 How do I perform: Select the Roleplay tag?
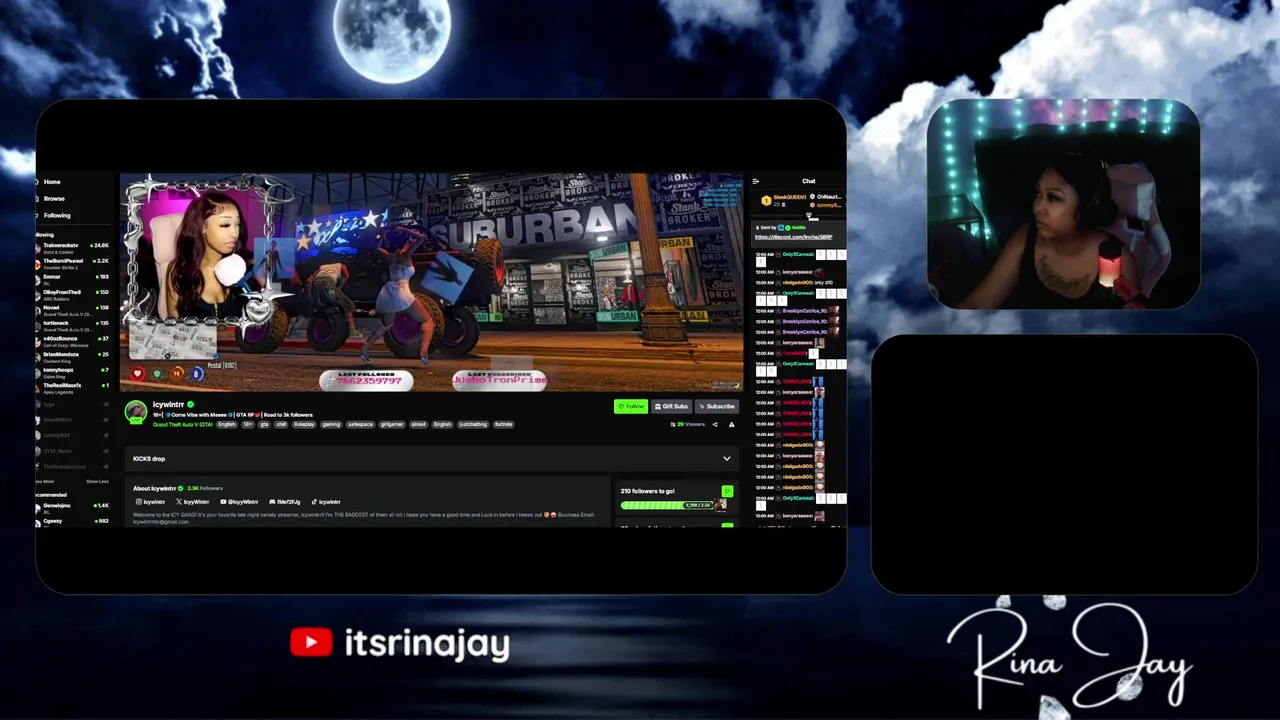pos(304,425)
